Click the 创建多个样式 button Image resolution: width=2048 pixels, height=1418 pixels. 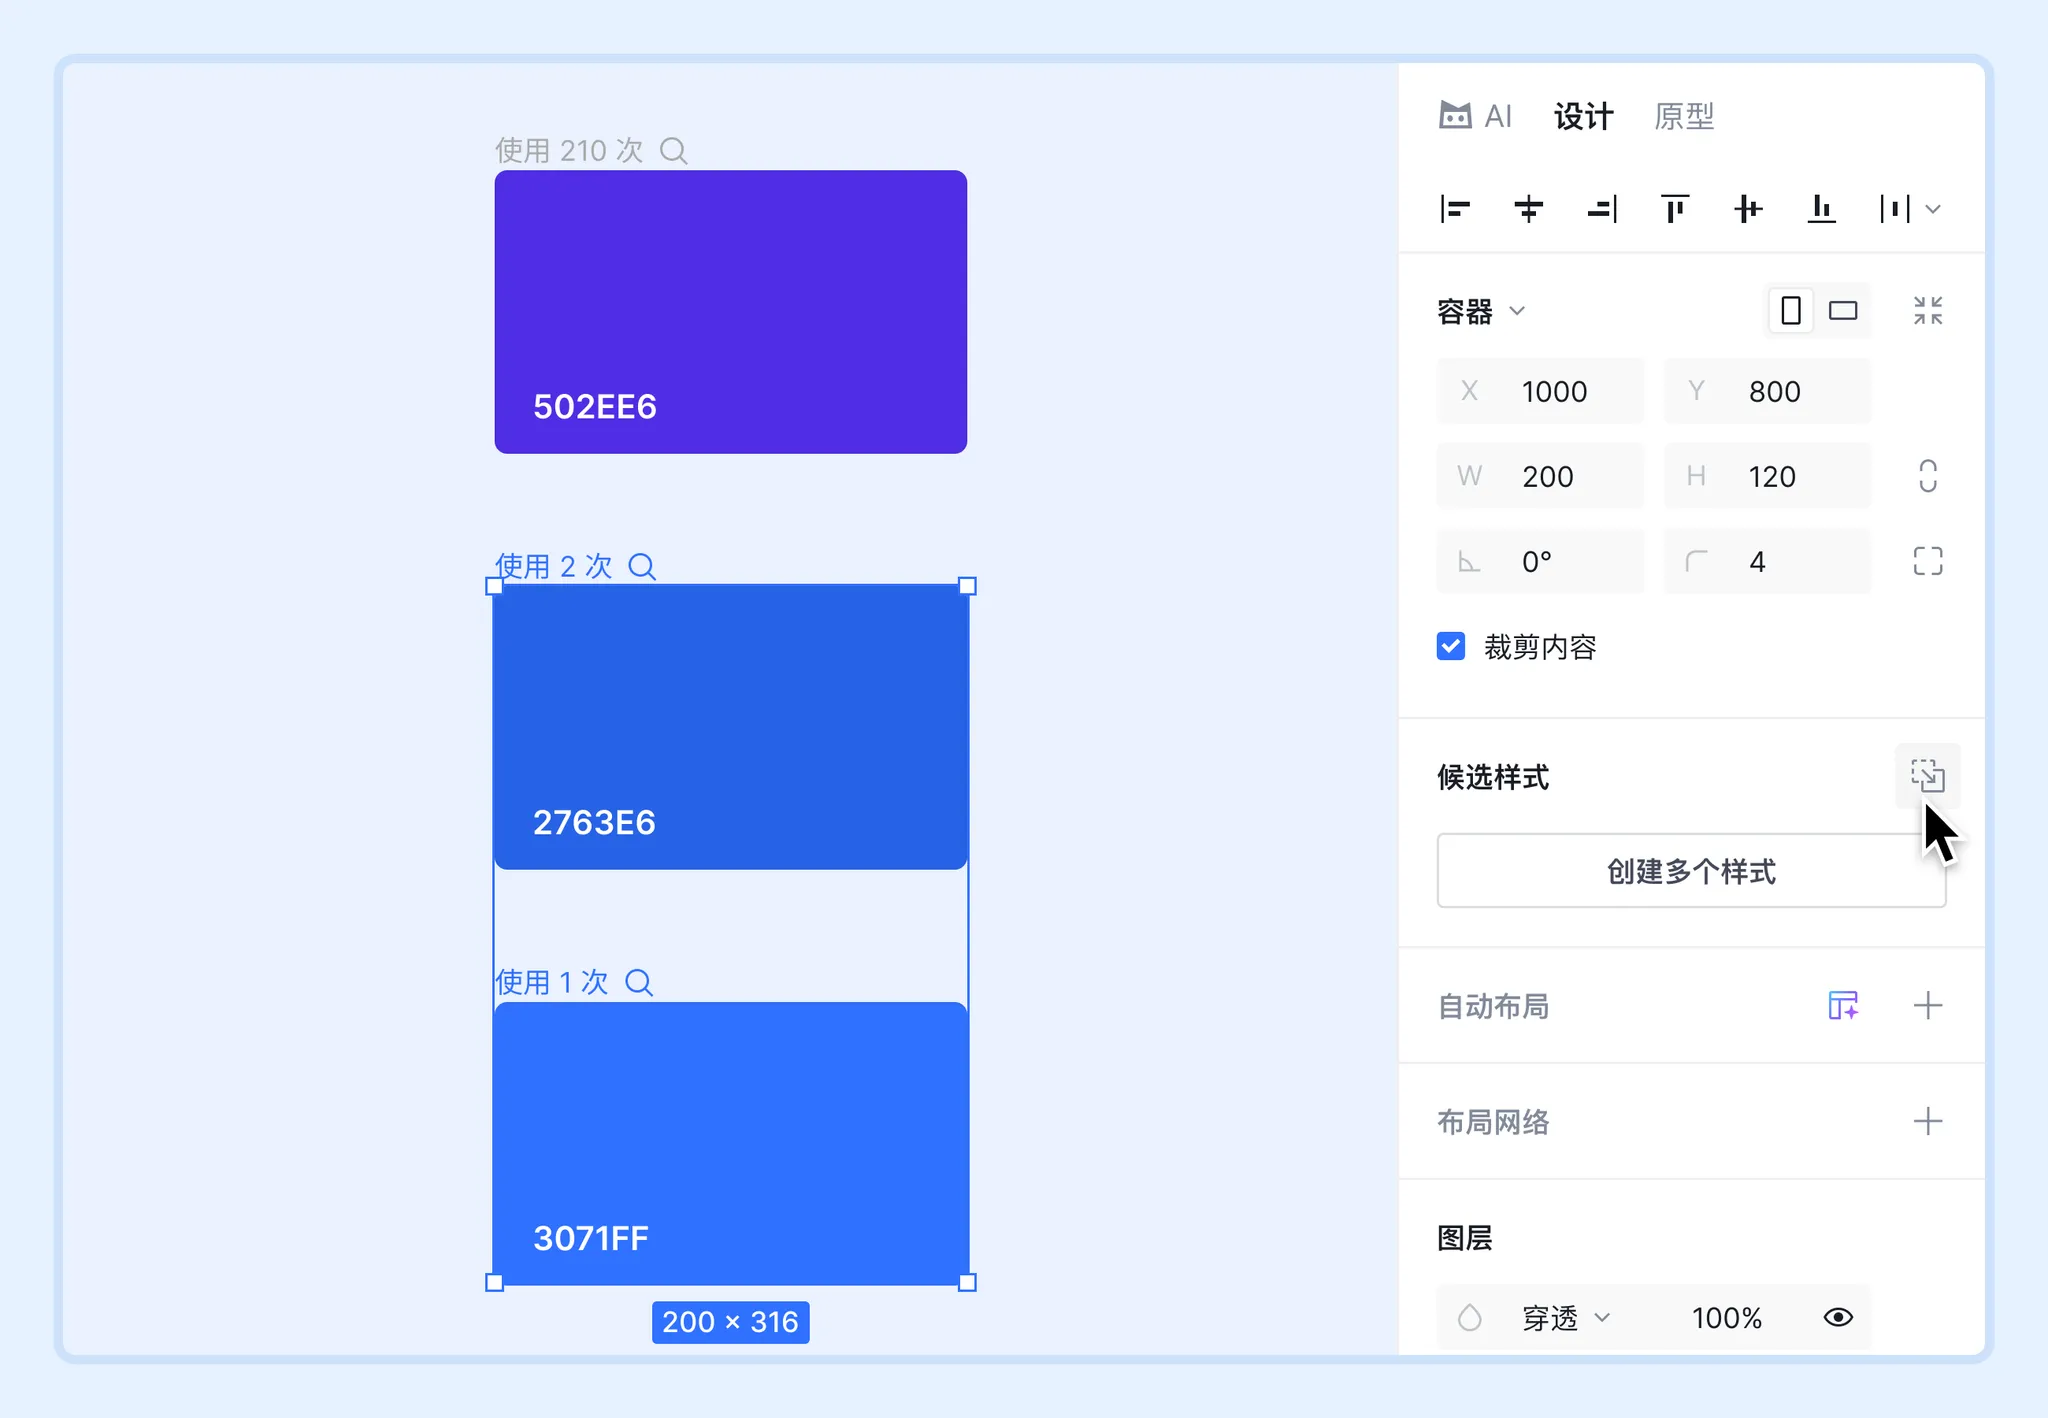tap(1691, 871)
